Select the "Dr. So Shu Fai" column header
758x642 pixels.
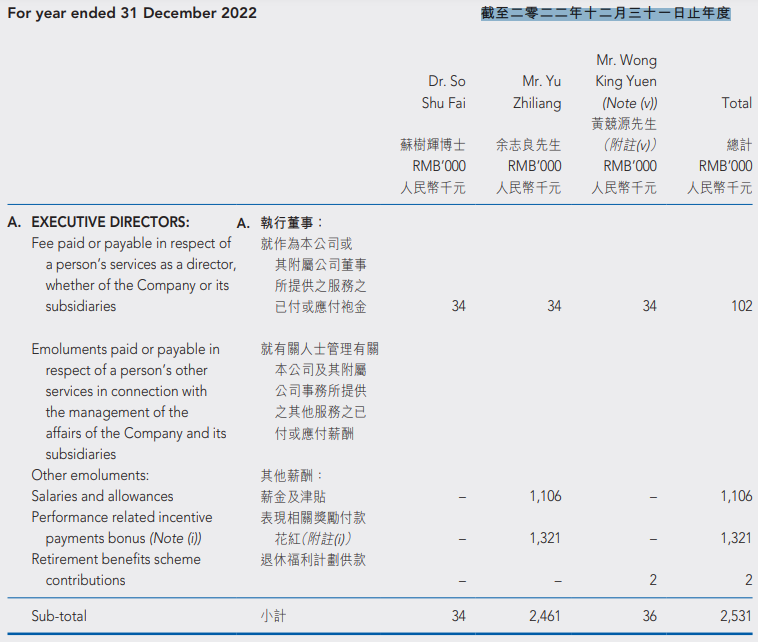444,92
